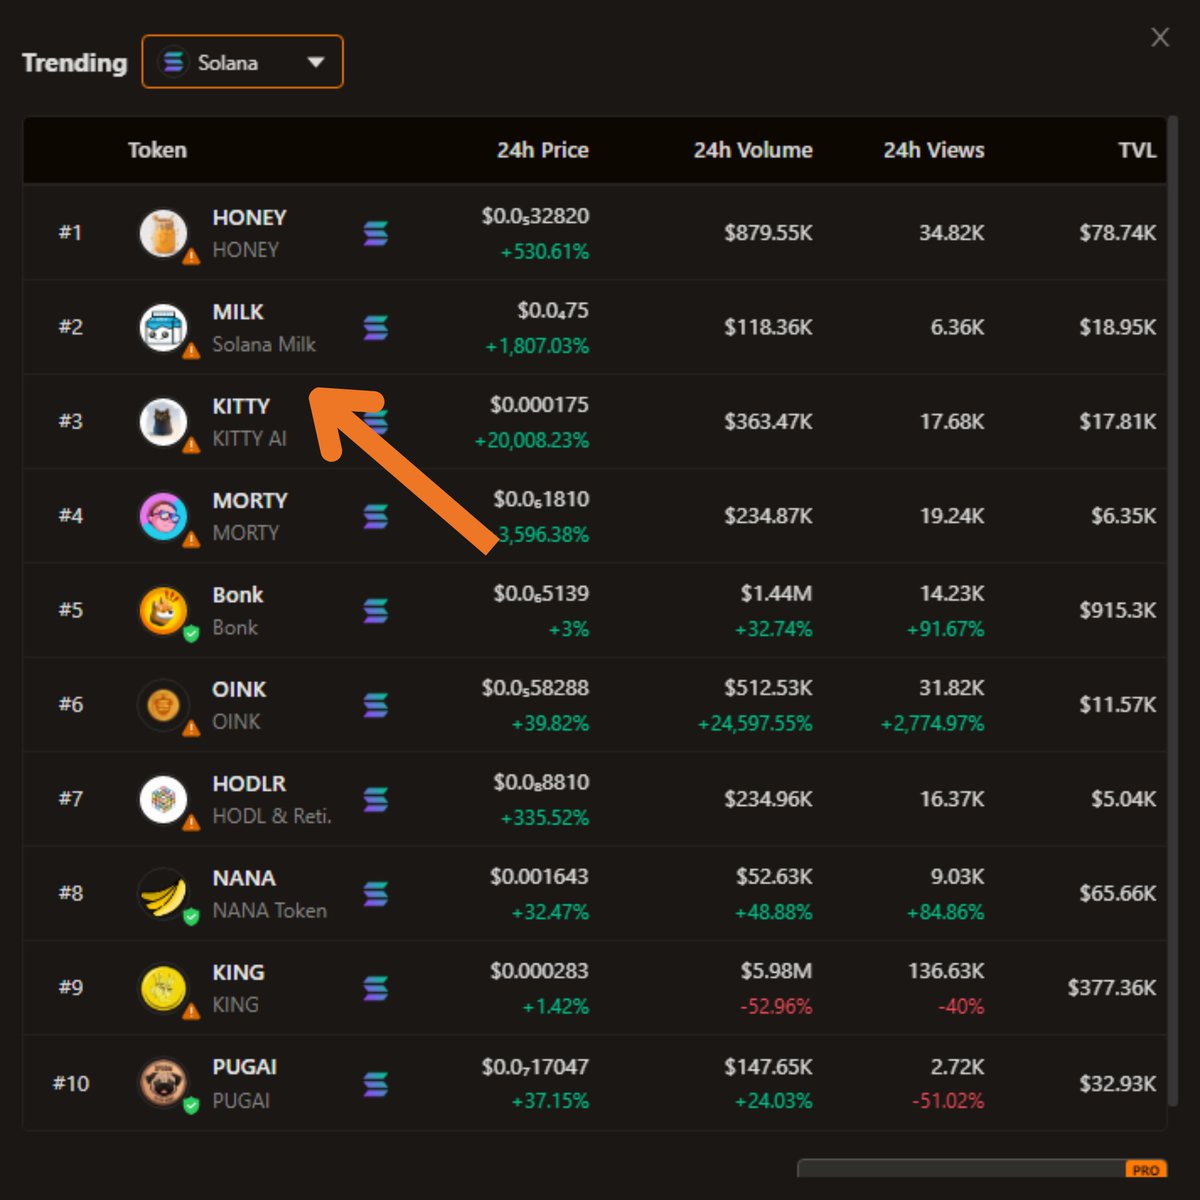
Task: Click the Solana Milk token logo
Action: [163, 327]
